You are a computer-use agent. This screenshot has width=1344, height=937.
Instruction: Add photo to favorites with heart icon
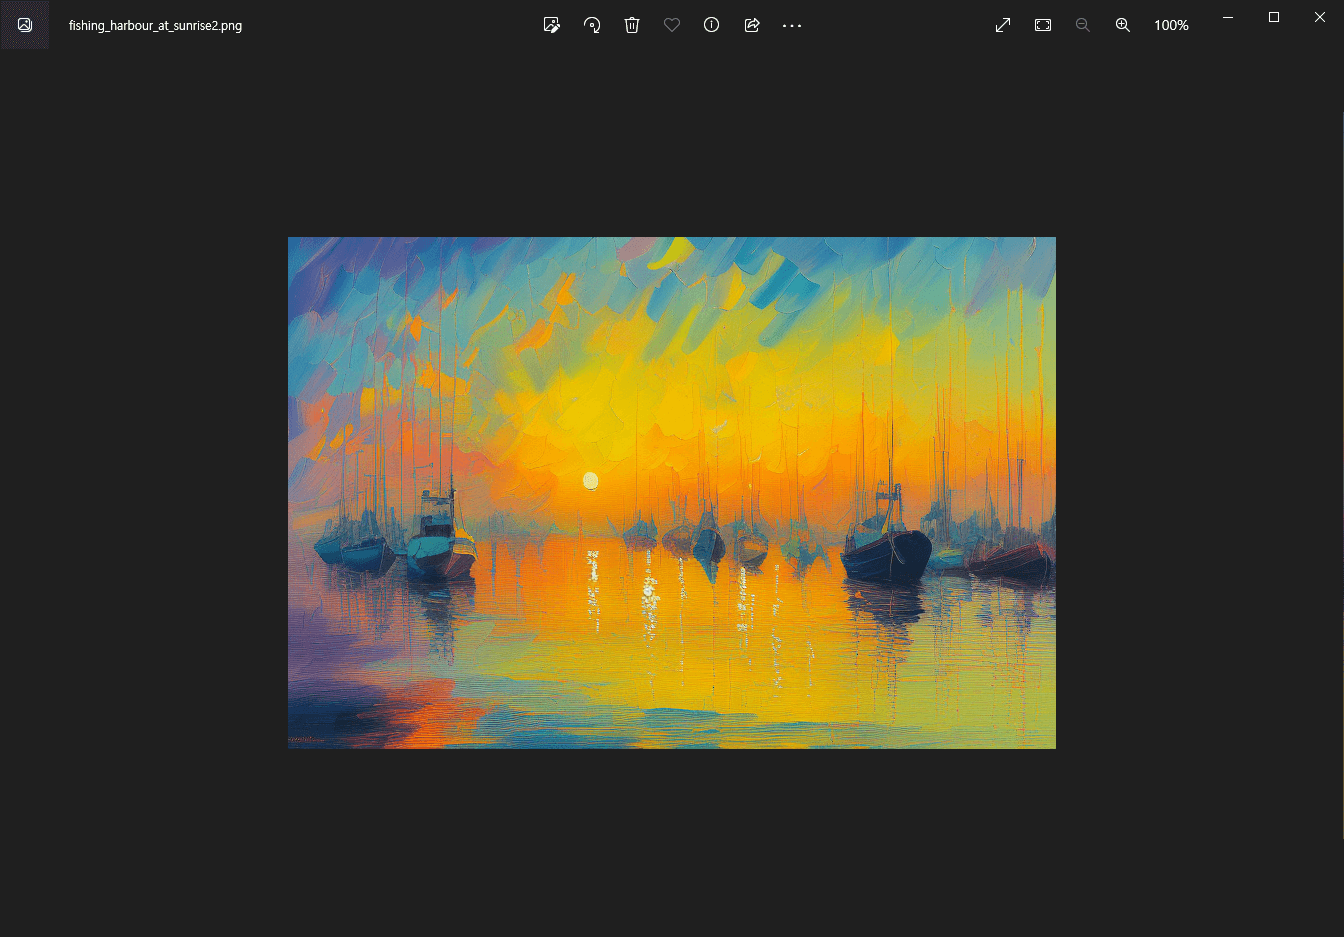tap(672, 25)
